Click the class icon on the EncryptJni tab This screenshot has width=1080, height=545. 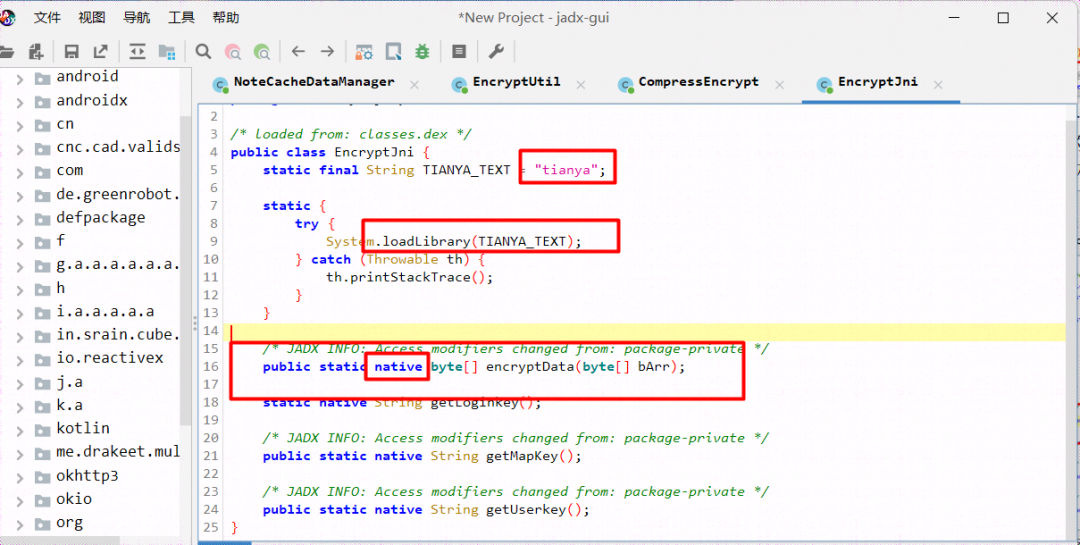(x=824, y=85)
